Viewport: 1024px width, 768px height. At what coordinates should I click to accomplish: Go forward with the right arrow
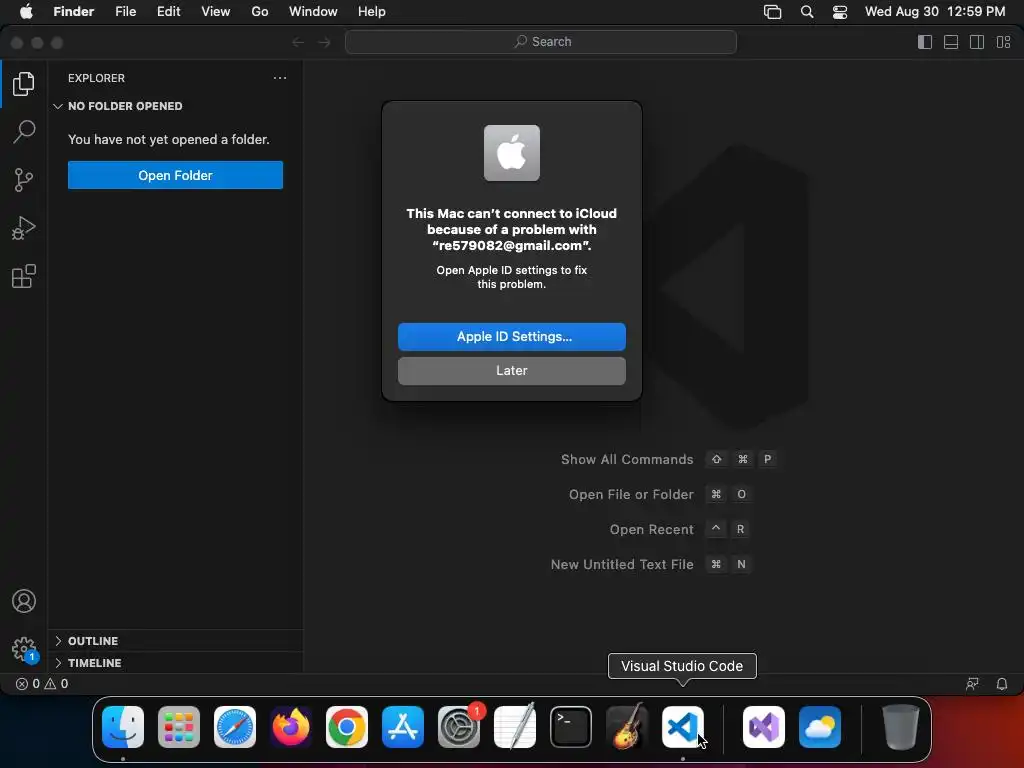(324, 42)
